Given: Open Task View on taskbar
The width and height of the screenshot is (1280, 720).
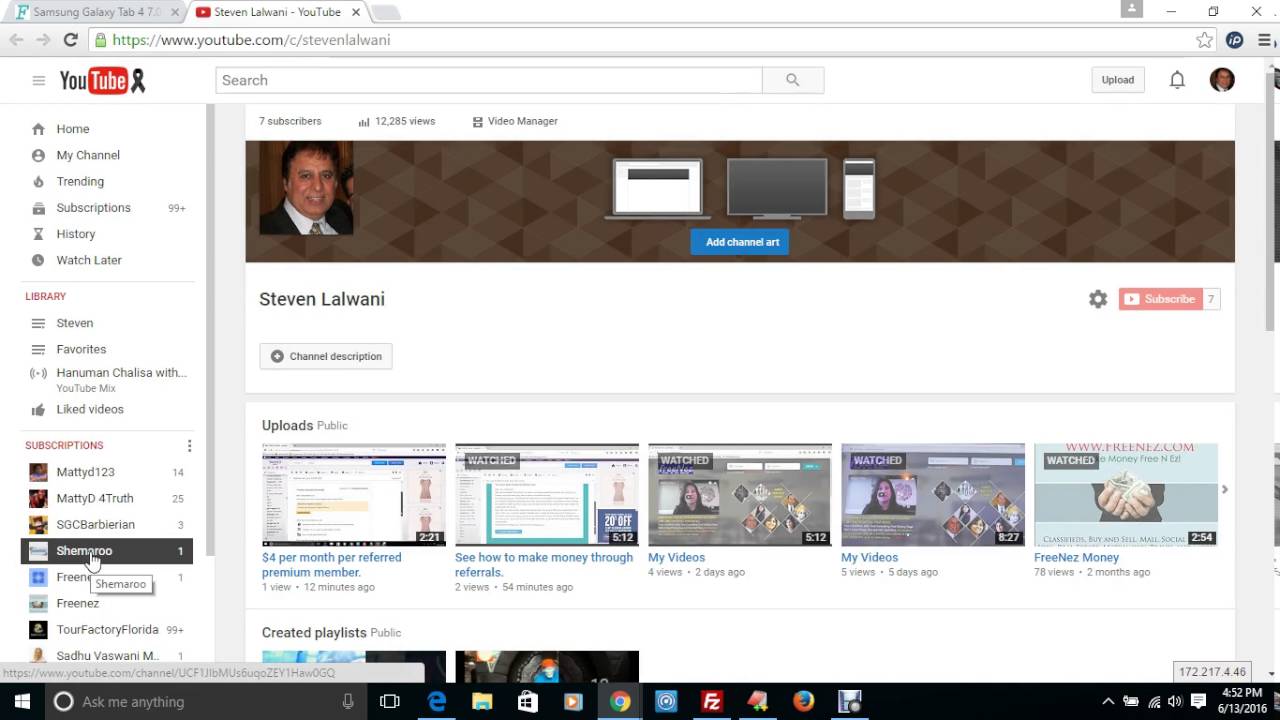Looking at the screenshot, I should click(x=390, y=701).
